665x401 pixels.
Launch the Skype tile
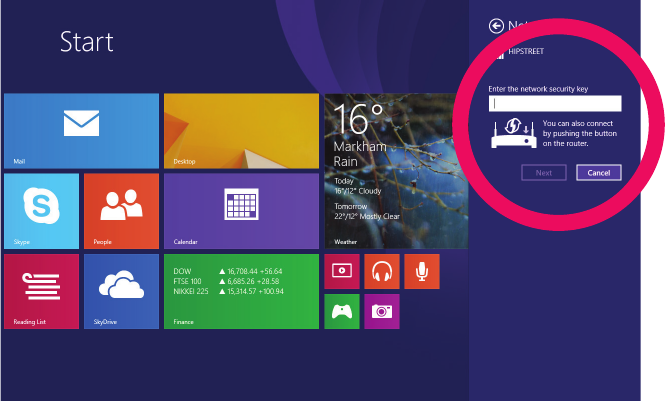click(x=42, y=211)
